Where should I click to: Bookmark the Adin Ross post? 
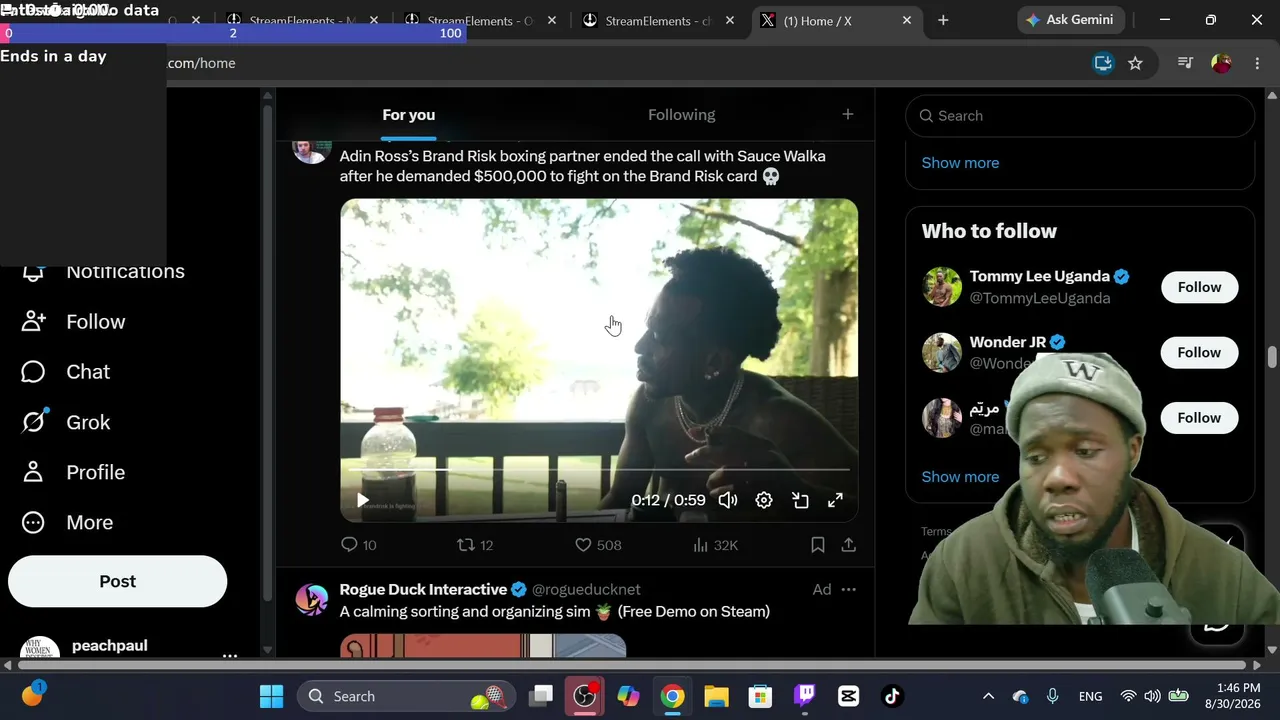[x=818, y=545]
